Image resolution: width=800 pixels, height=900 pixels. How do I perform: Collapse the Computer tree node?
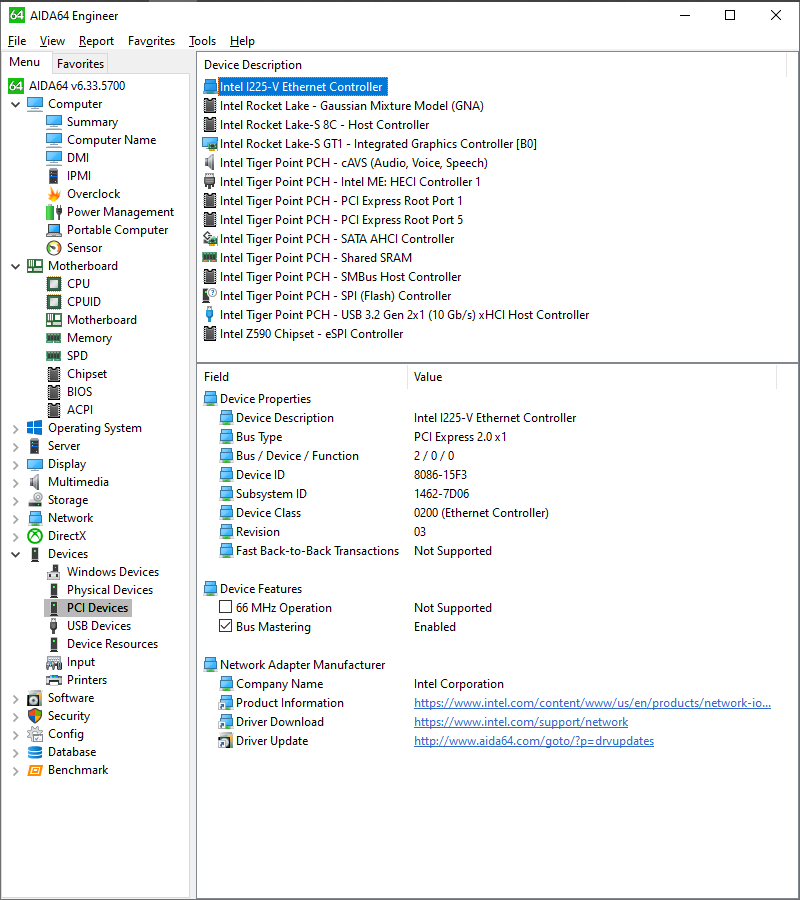tap(15, 104)
